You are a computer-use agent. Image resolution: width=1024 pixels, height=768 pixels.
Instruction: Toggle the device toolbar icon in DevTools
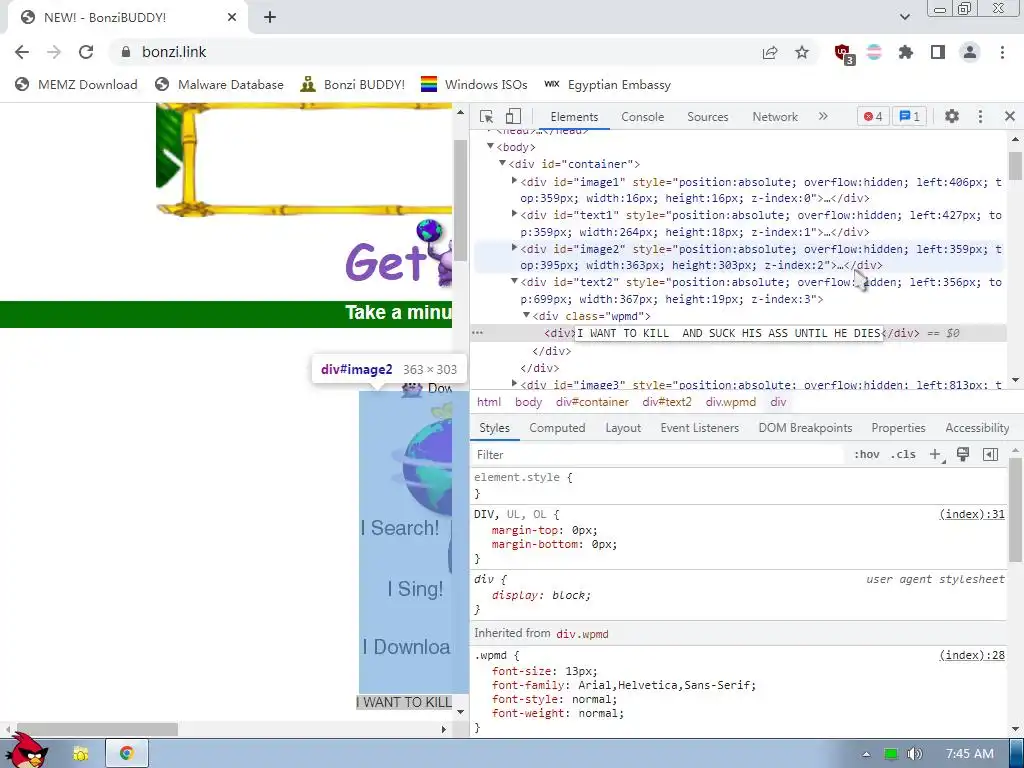(513, 116)
